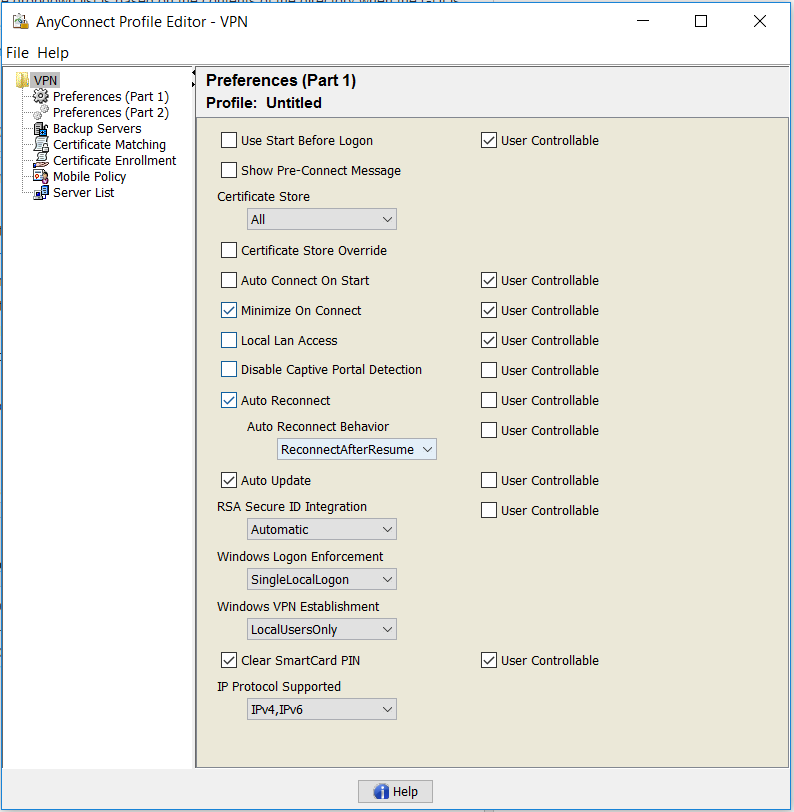This screenshot has width=794, height=812.
Task: Minimize the Profile Editor window
Action: (643, 21)
